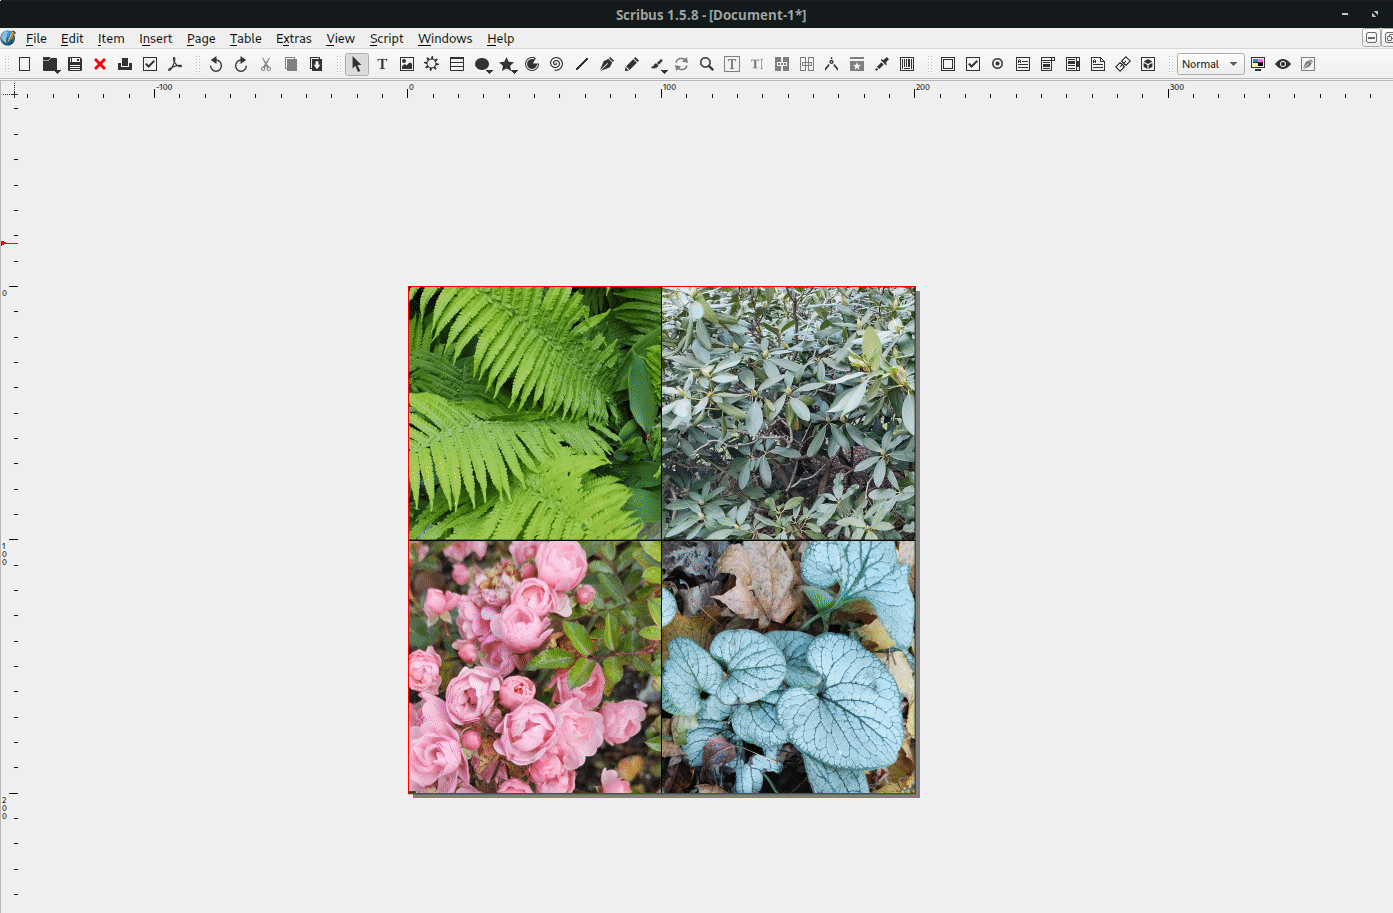Select the Insert Text Frame tool
The image size is (1393, 913).
click(382, 63)
